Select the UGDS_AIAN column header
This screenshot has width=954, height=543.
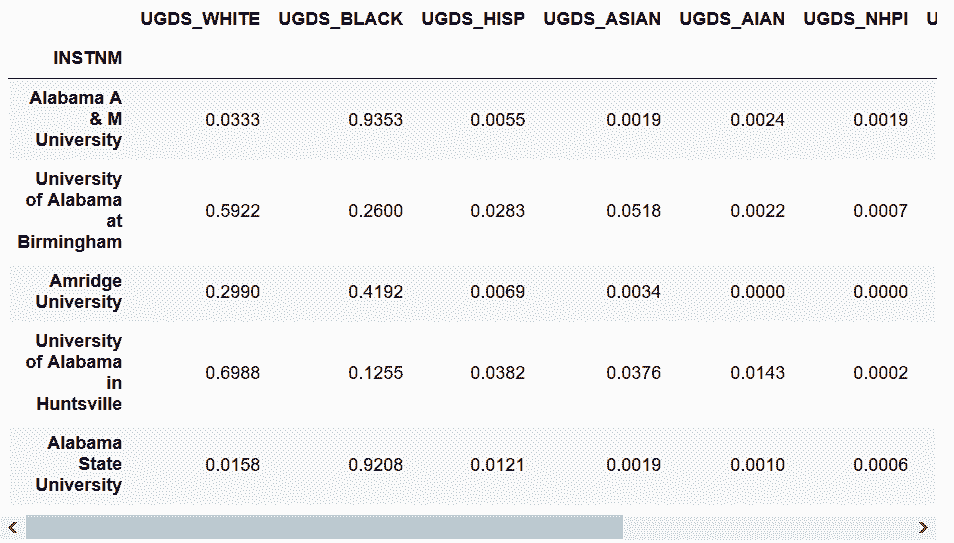732,19
